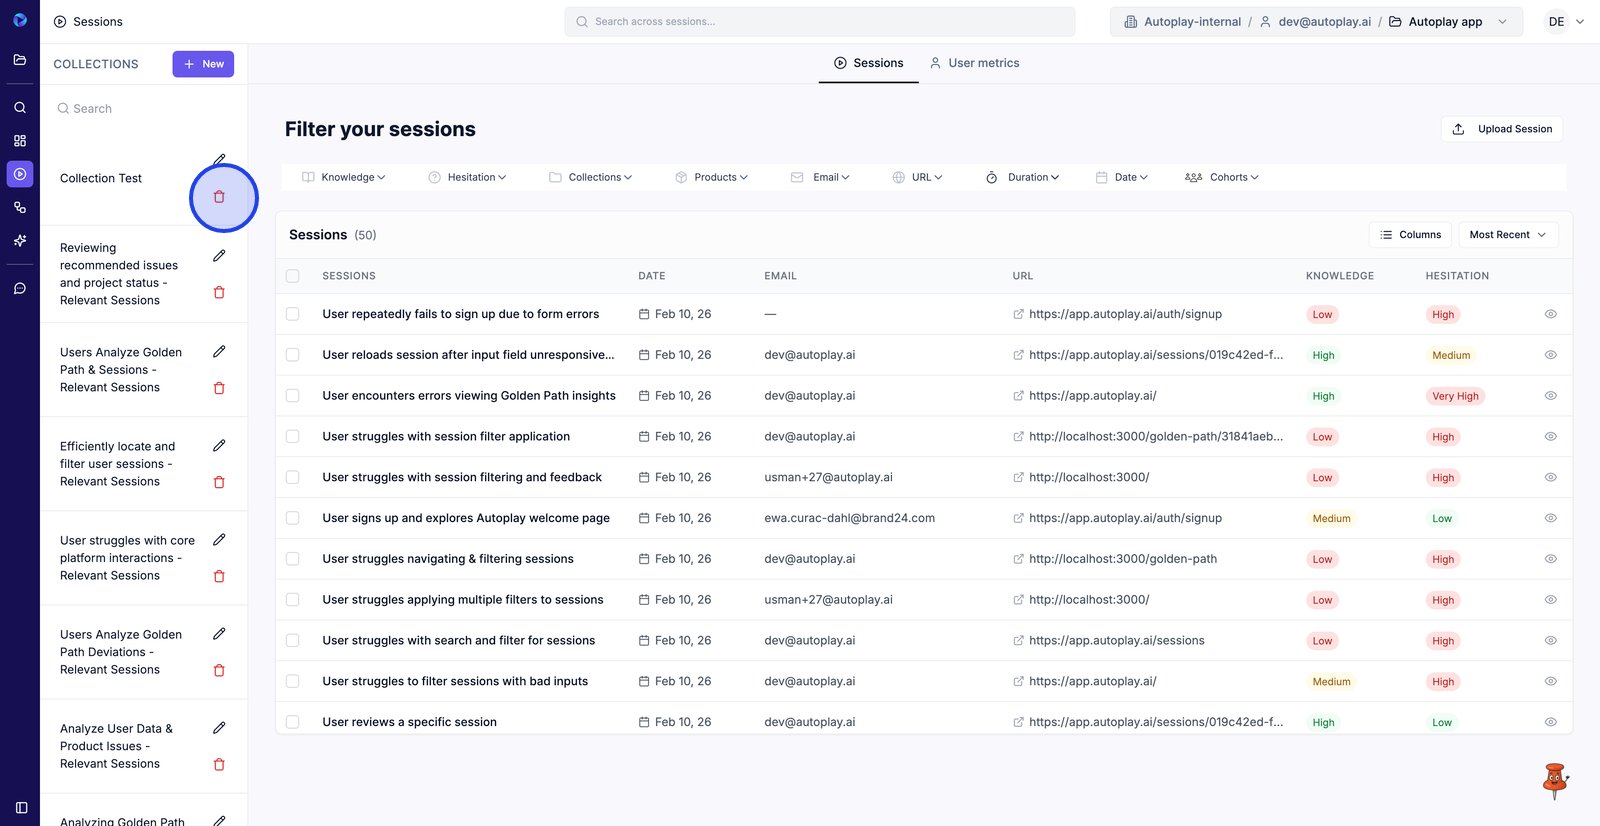Open the folder icon in left sidebar

20,60
